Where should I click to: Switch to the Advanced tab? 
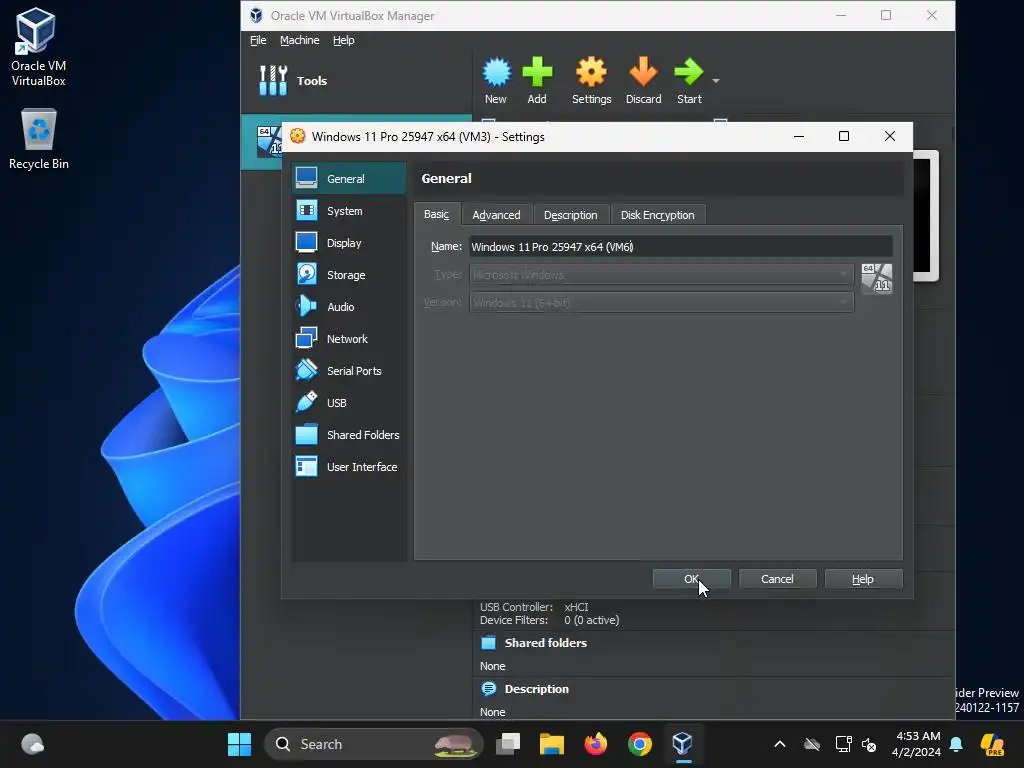(x=496, y=215)
